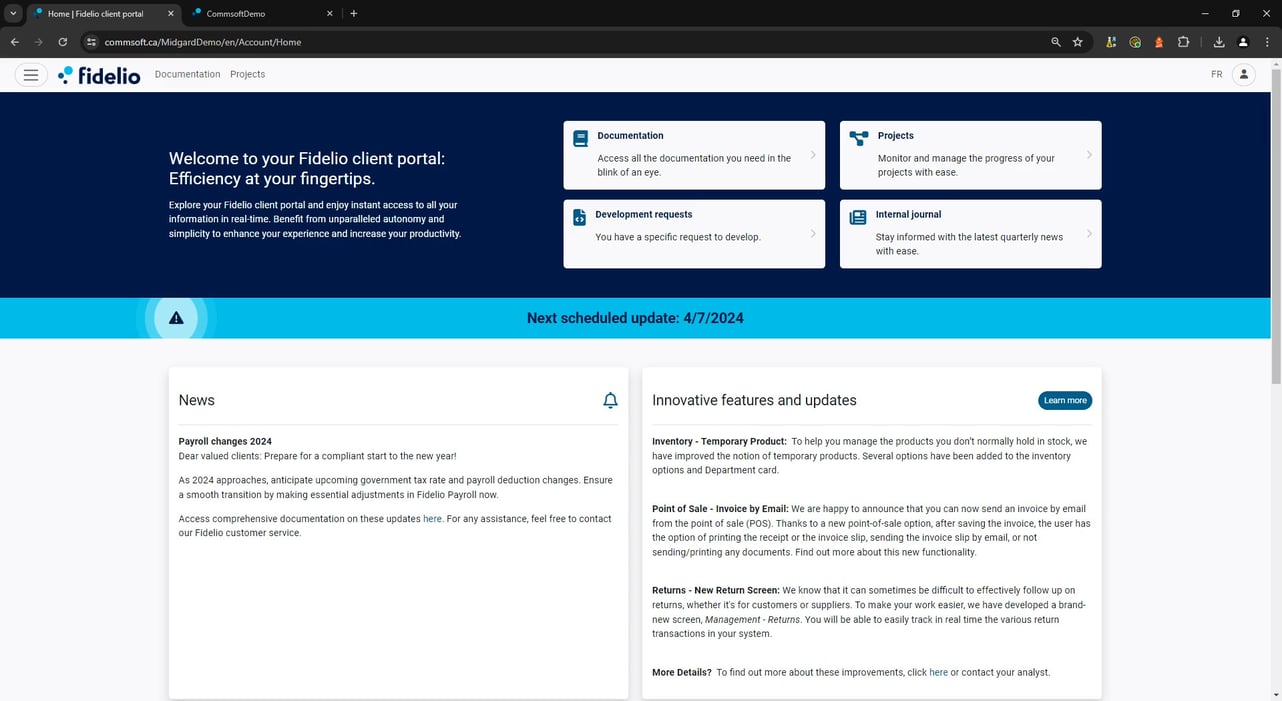This screenshot has height=701, width=1282.
Task: Click the 'News' section heading
Action: click(196, 400)
